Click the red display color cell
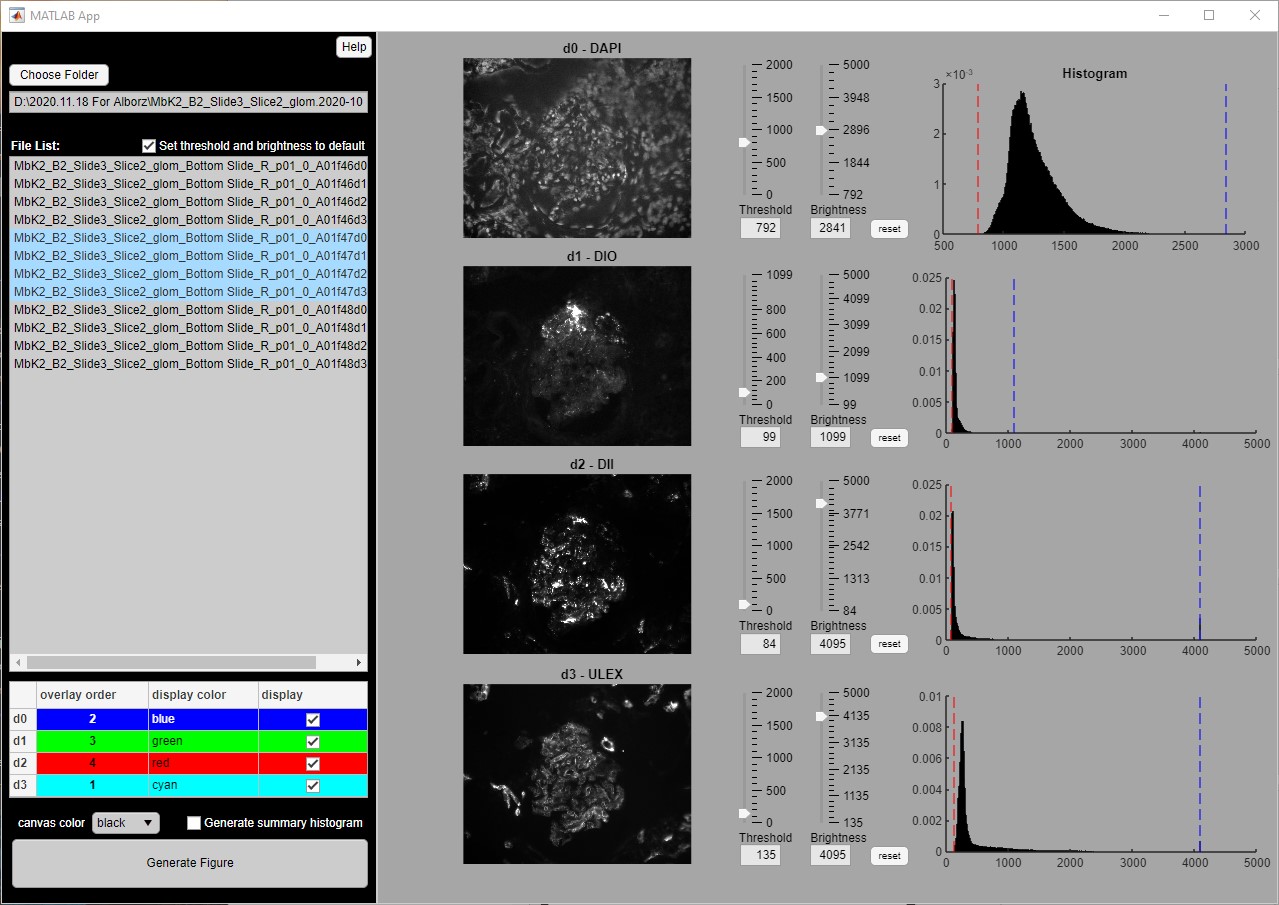1279x905 pixels. [x=203, y=764]
